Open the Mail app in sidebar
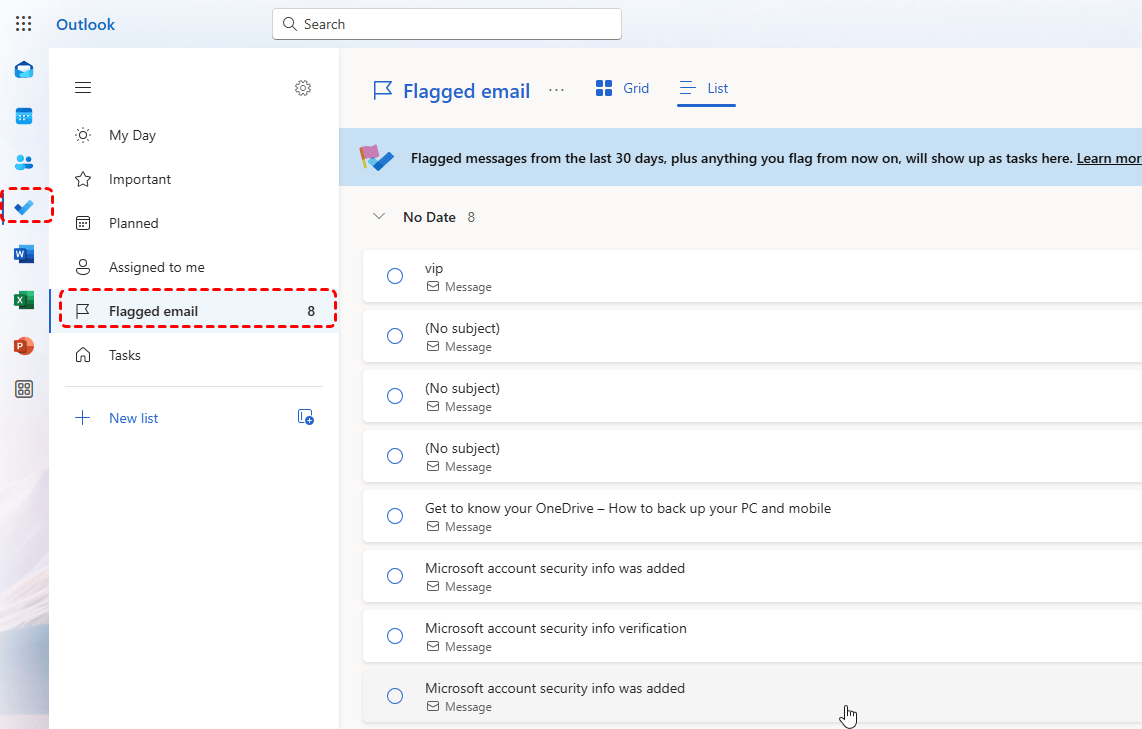 click(x=24, y=70)
